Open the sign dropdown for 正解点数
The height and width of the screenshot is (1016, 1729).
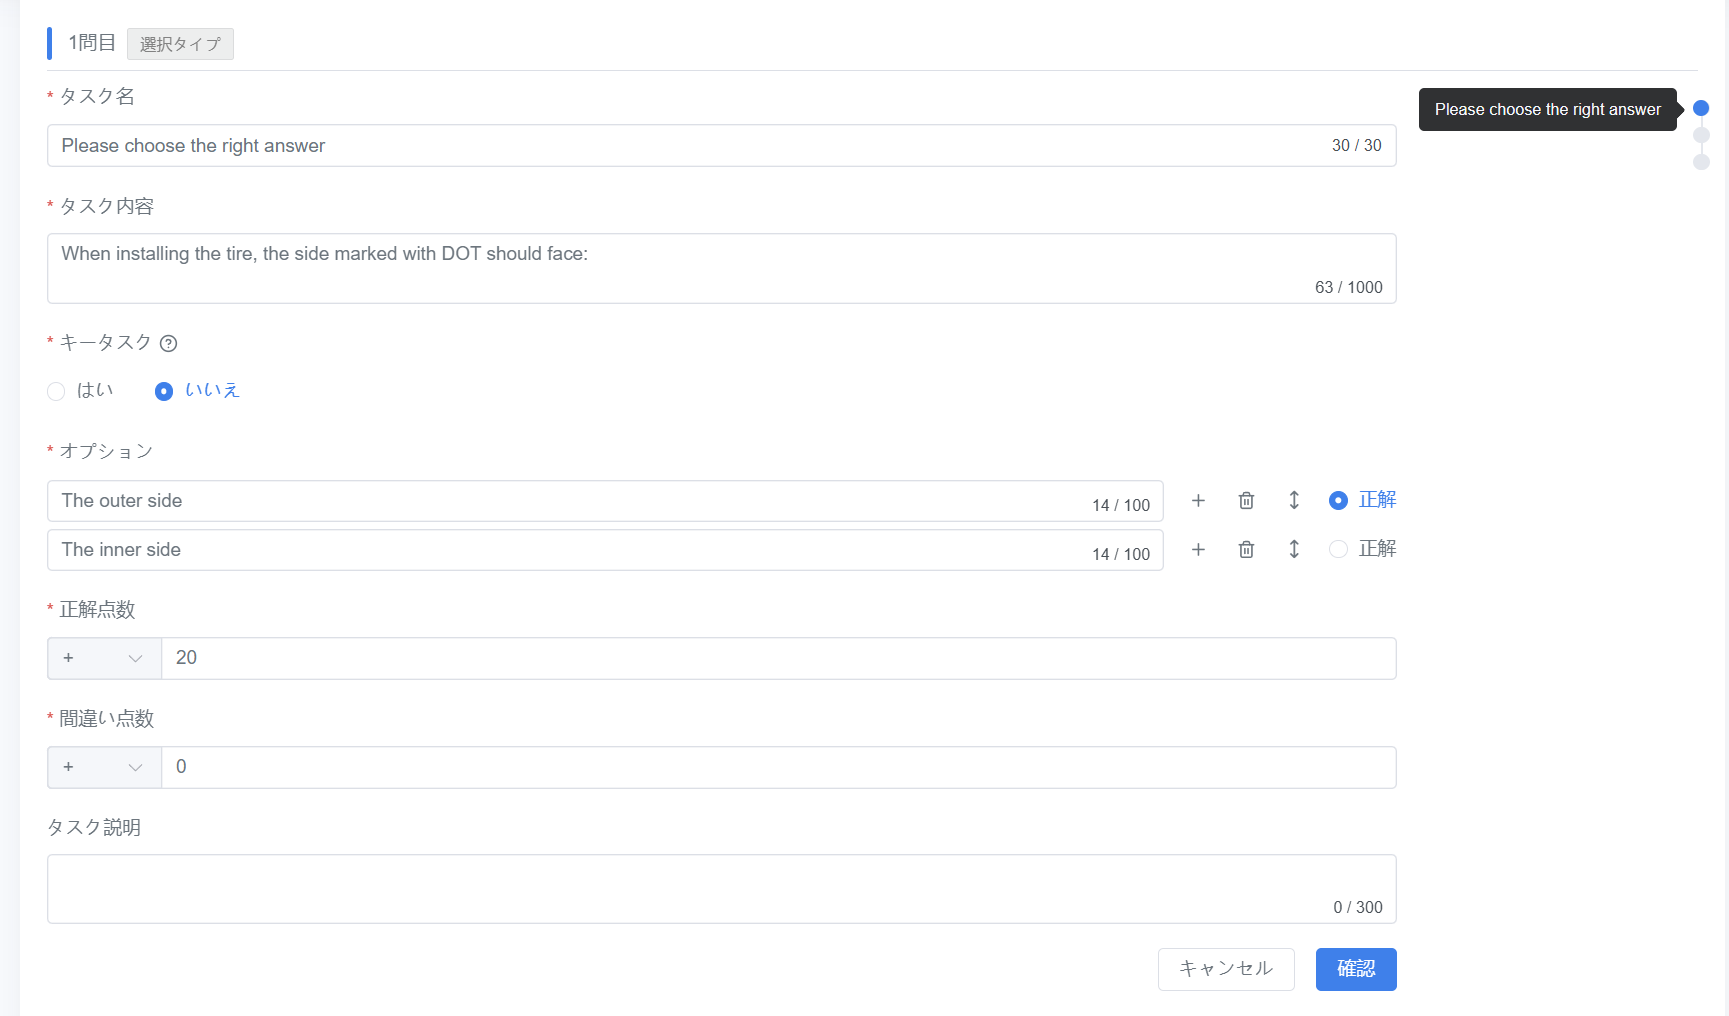[x=104, y=658]
